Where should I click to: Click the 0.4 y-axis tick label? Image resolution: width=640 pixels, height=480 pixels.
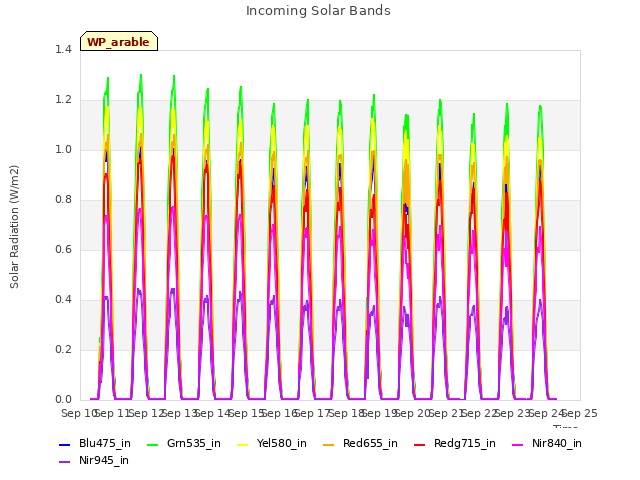coord(63,300)
